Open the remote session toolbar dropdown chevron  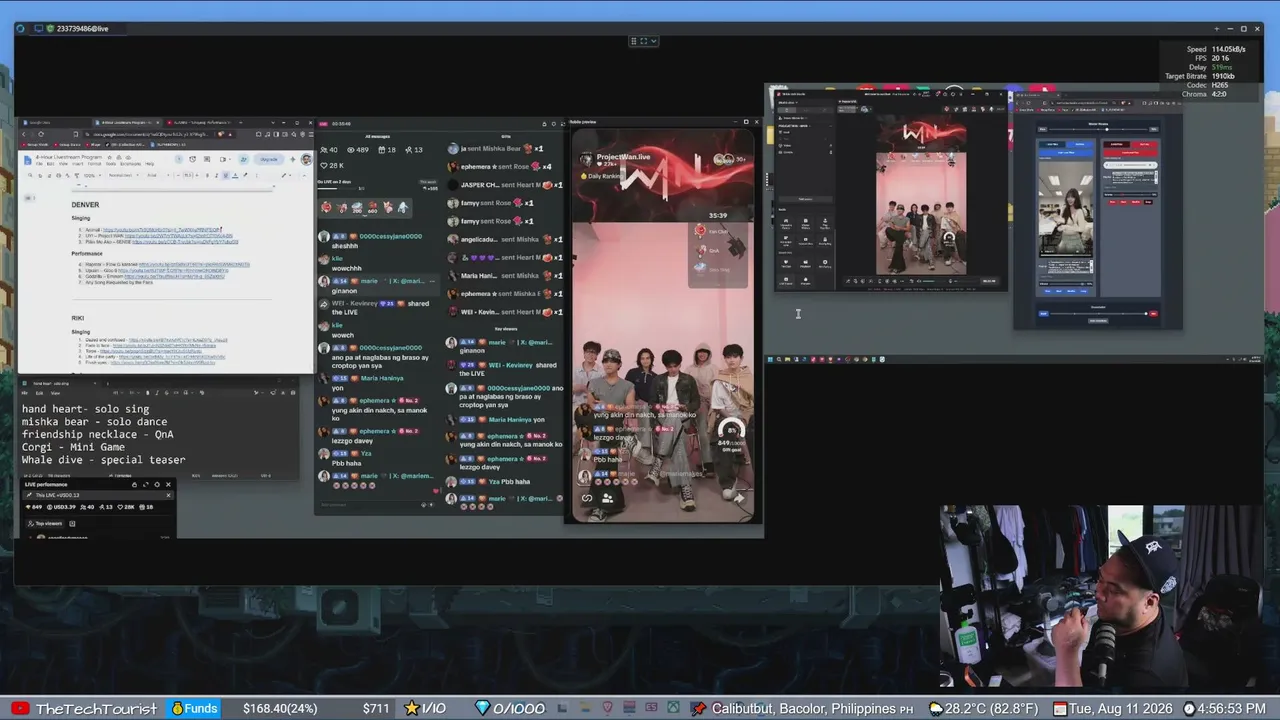point(654,41)
